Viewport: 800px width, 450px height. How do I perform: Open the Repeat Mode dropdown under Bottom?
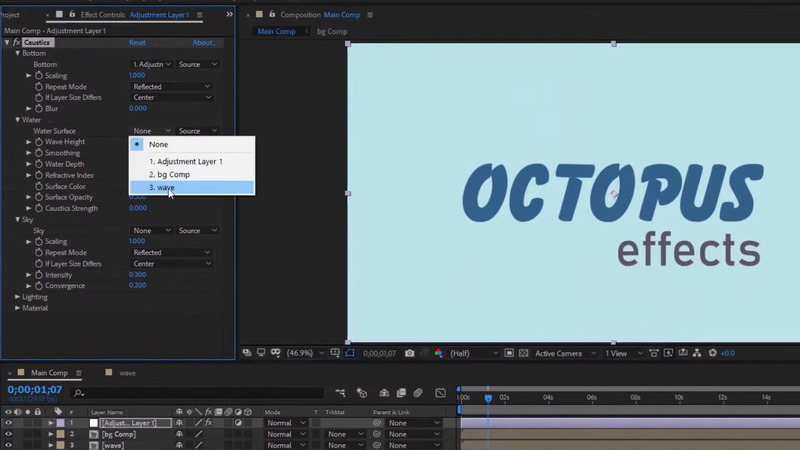point(172,87)
